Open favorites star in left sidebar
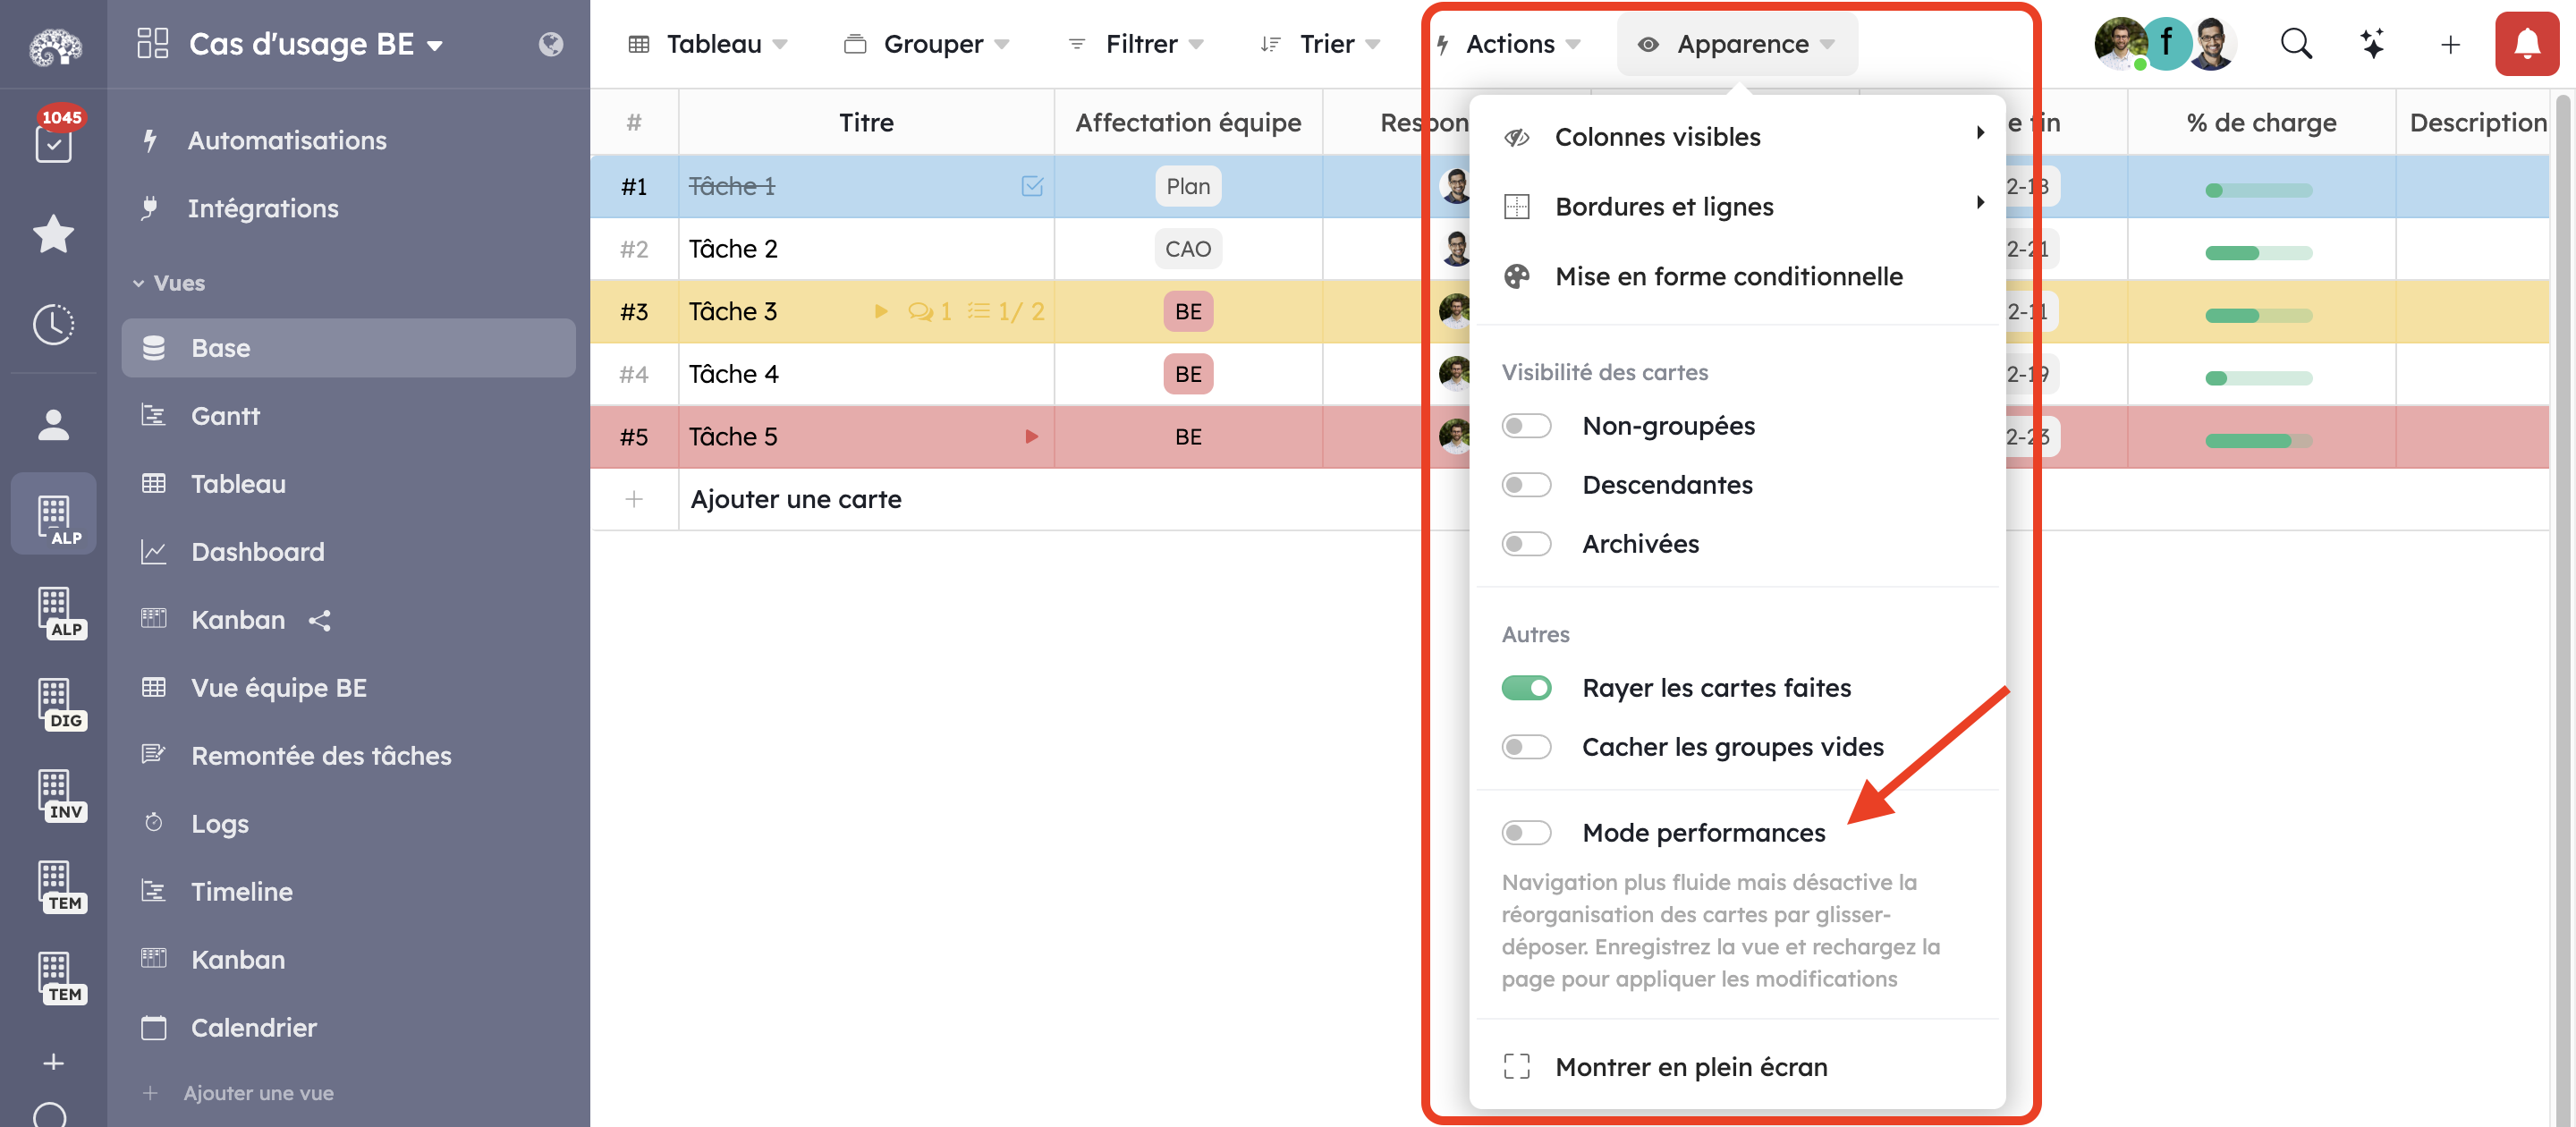 click(53, 234)
